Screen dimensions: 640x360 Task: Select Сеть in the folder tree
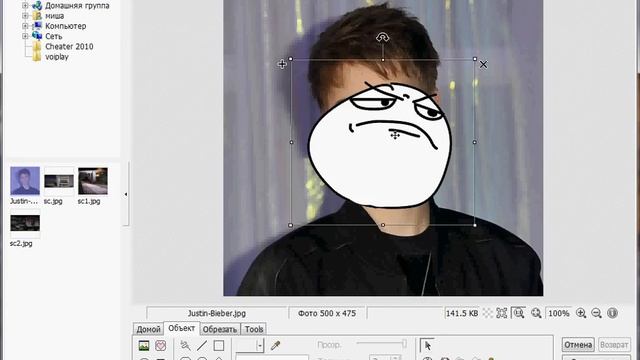53,36
